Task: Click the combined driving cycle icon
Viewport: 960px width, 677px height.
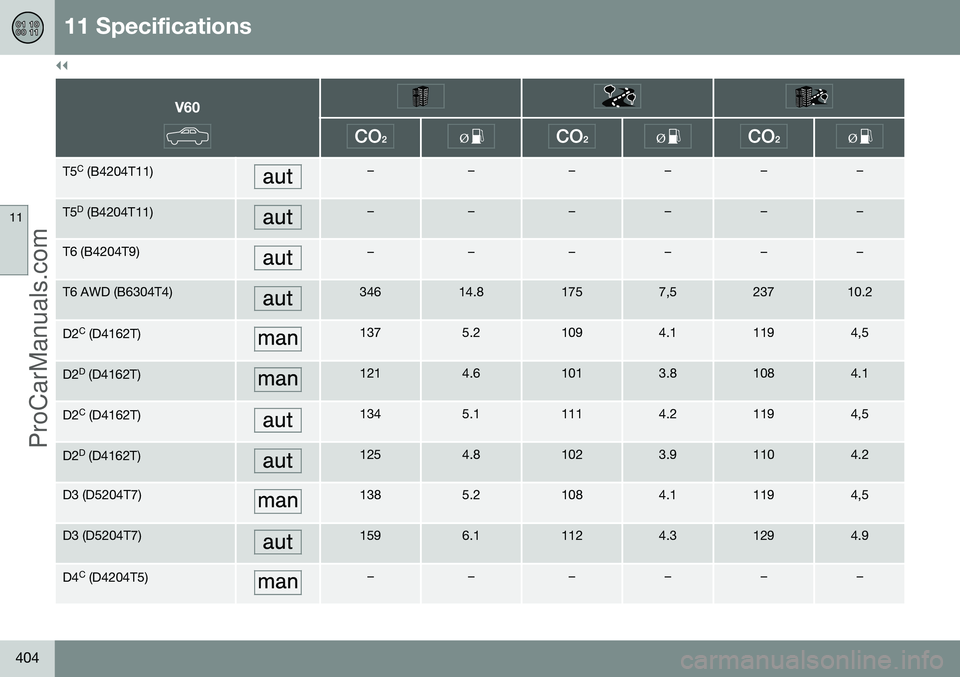Action: [x=809, y=96]
